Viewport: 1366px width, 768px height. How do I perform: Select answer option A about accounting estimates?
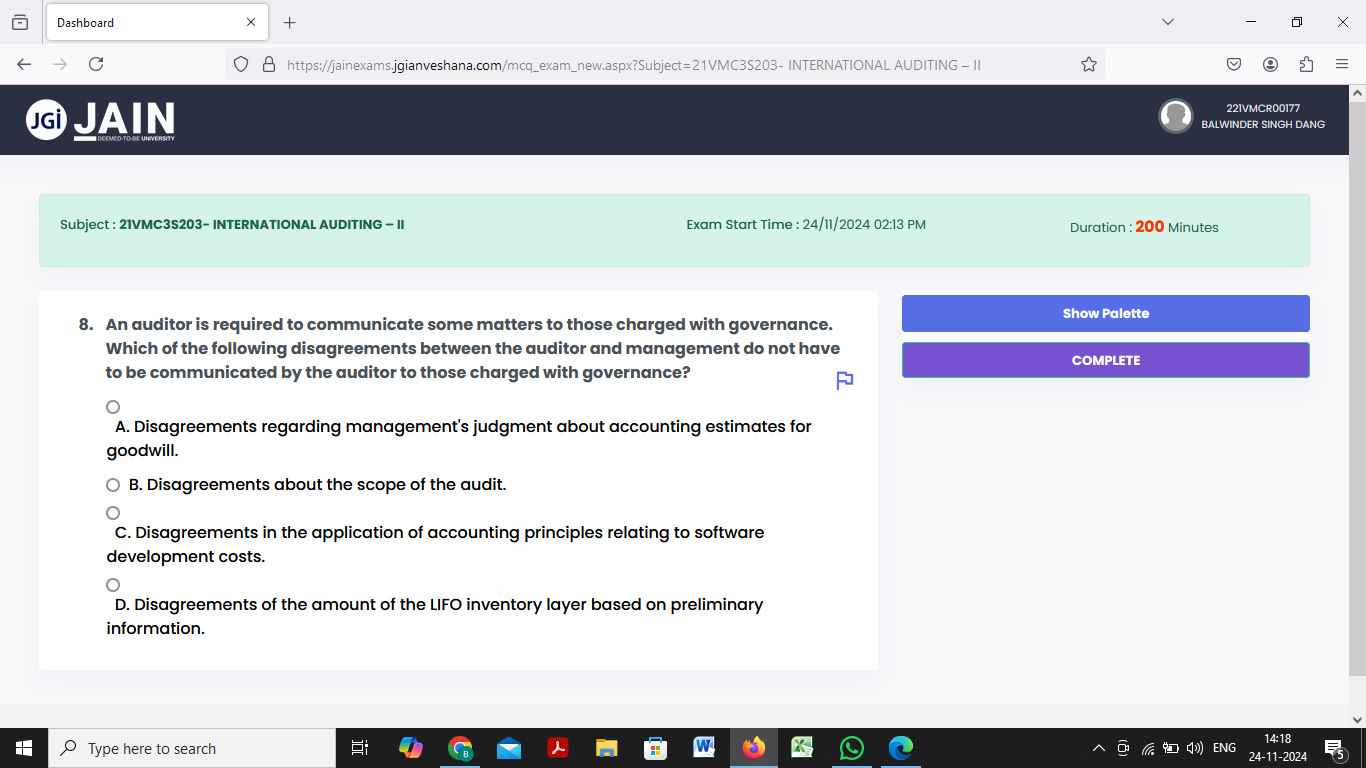[x=112, y=406]
